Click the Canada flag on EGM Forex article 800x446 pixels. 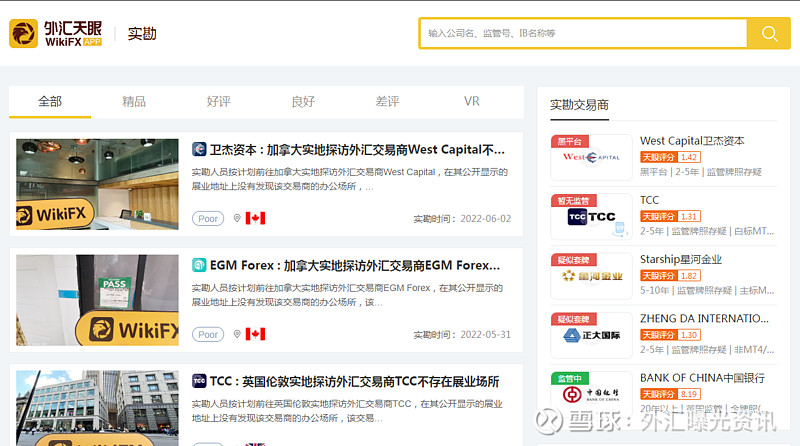tap(255, 334)
